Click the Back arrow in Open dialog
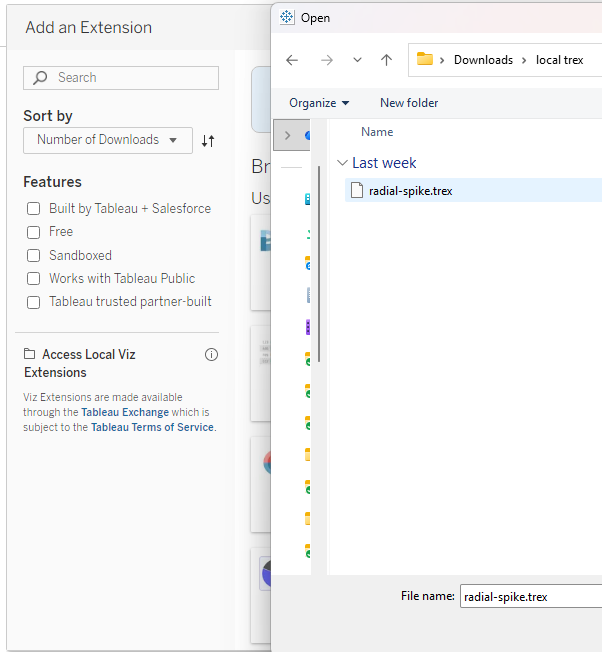 (x=292, y=60)
